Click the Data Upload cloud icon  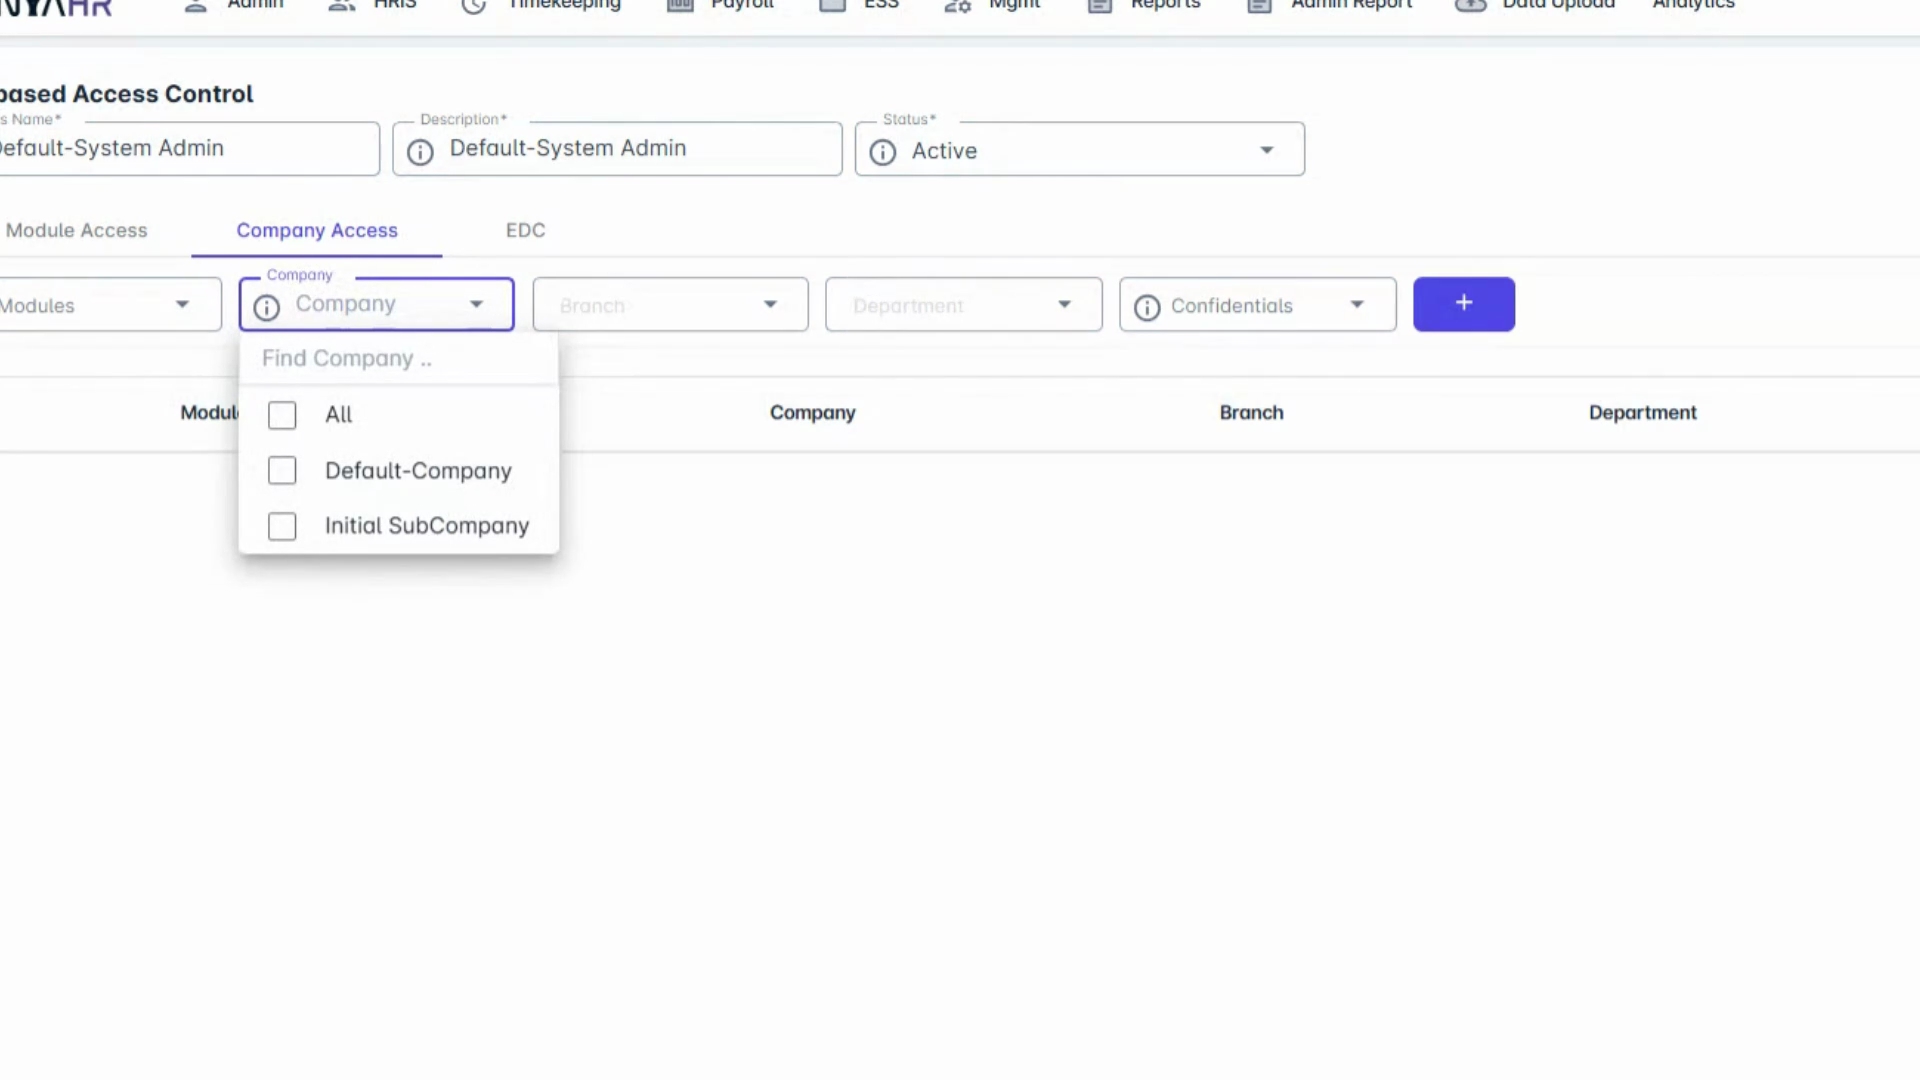pyautogui.click(x=1470, y=5)
